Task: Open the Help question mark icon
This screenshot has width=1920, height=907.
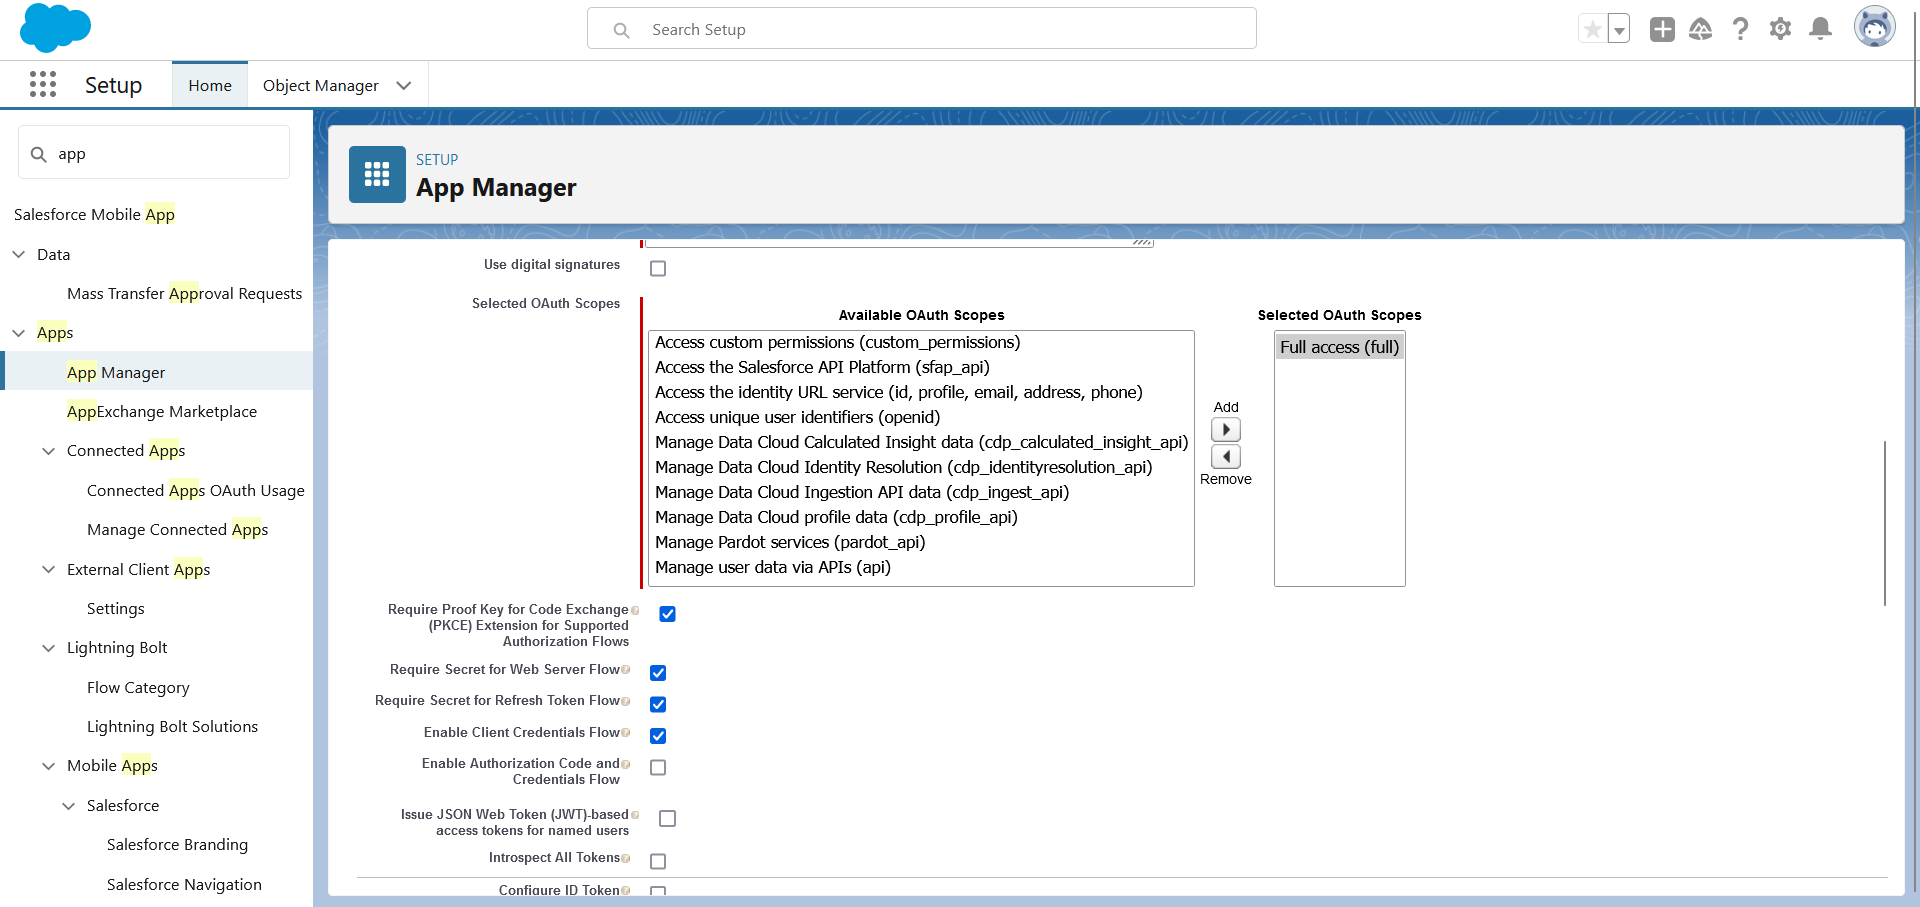Action: click(1740, 29)
